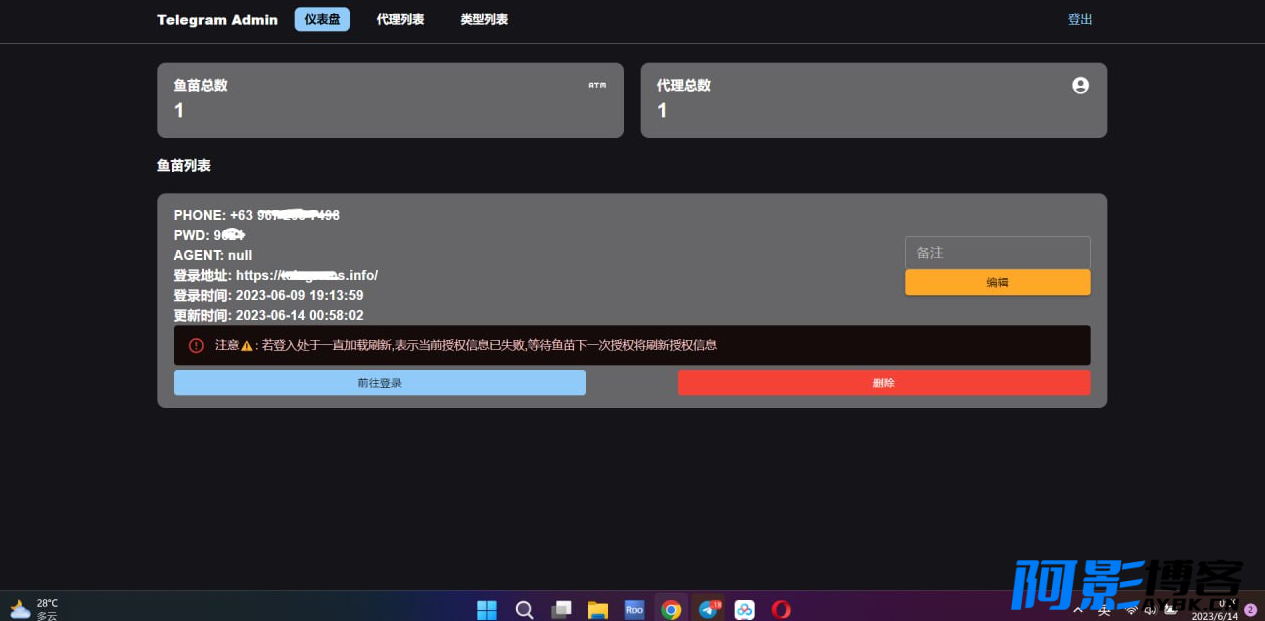The image size is (1265, 621).
Task: Open the Baidu Netdisk taskbar icon
Action: point(744,609)
